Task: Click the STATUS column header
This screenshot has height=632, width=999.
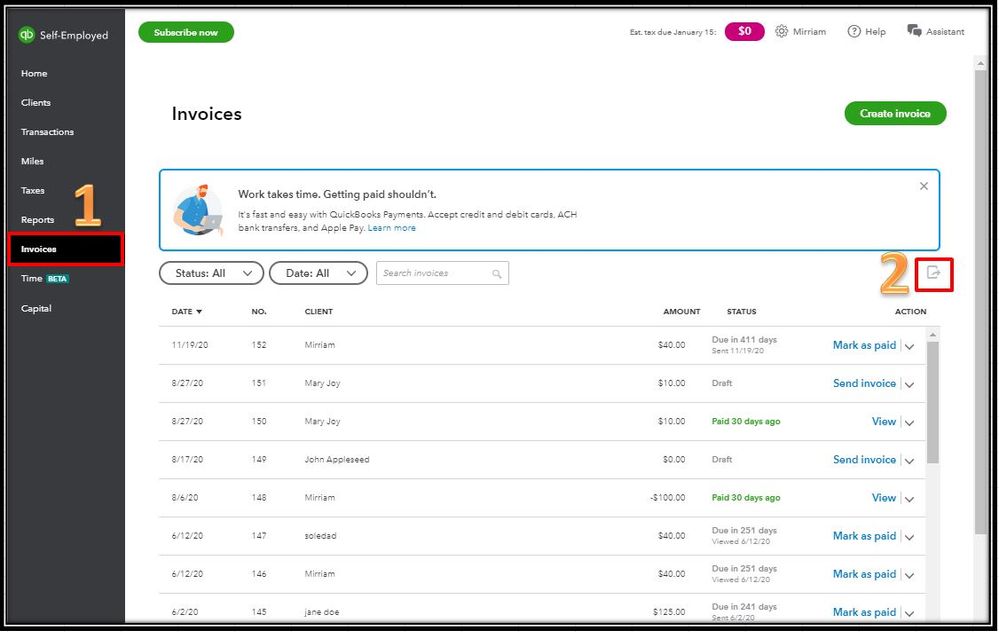Action: pos(741,312)
